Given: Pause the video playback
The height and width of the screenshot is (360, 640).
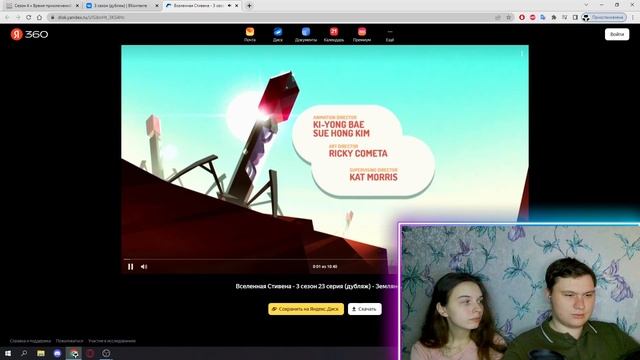Looking at the screenshot, I should [x=131, y=267].
